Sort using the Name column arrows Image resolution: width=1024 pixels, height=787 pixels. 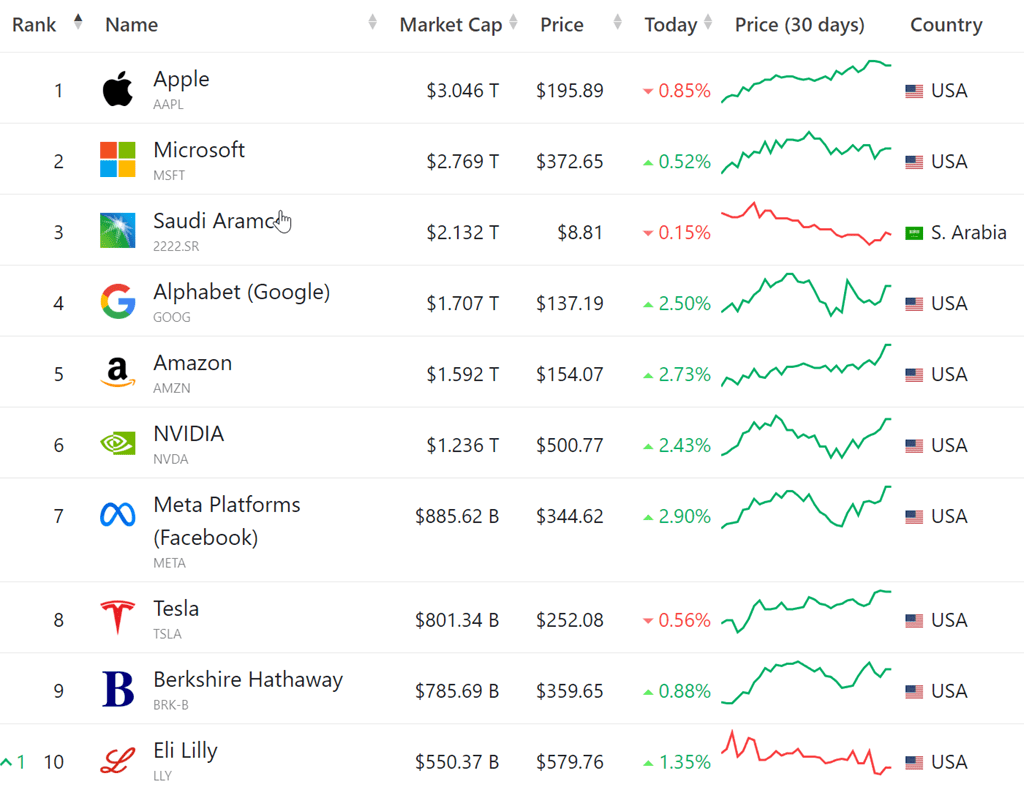pyautogui.click(x=372, y=23)
